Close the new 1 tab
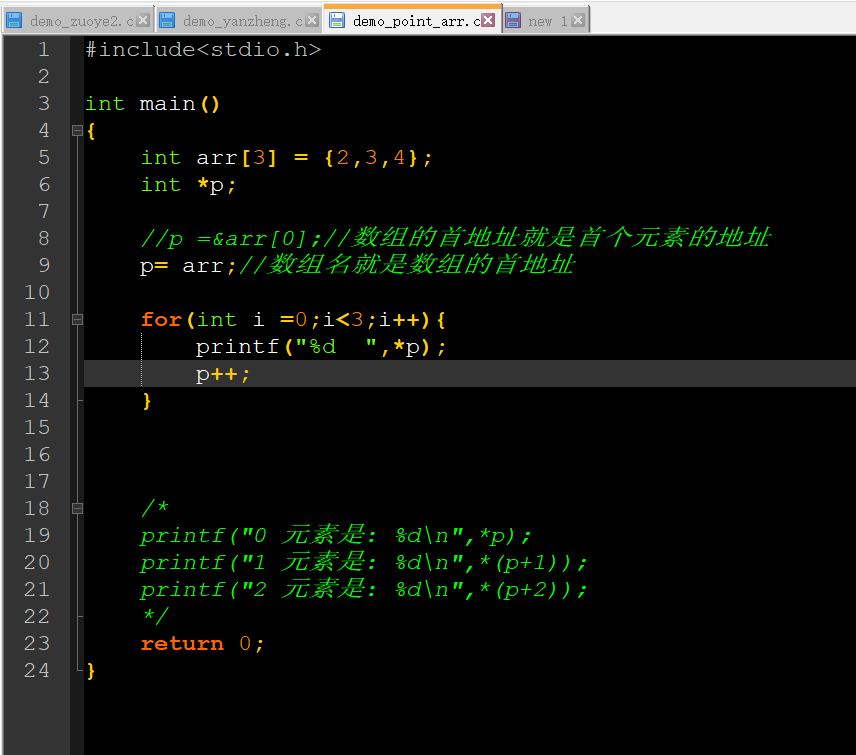The image size is (856, 755). pos(578,20)
